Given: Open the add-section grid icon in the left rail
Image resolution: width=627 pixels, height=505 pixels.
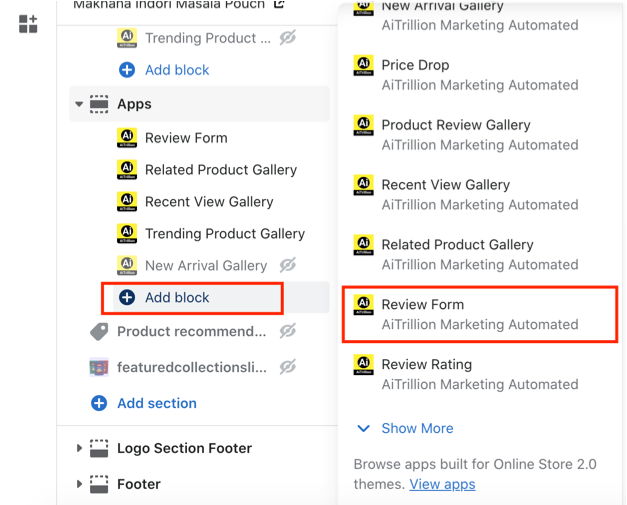Looking at the screenshot, I should pos(28,24).
